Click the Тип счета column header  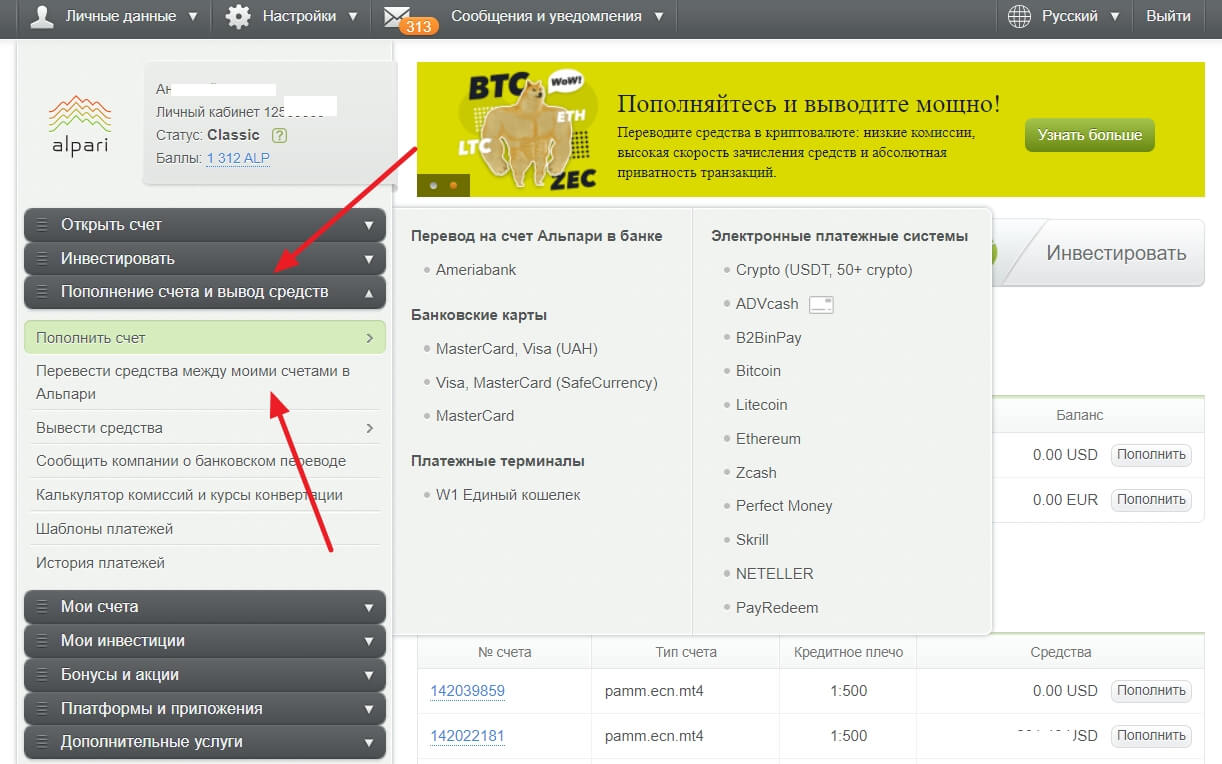[x=685, y=652]
